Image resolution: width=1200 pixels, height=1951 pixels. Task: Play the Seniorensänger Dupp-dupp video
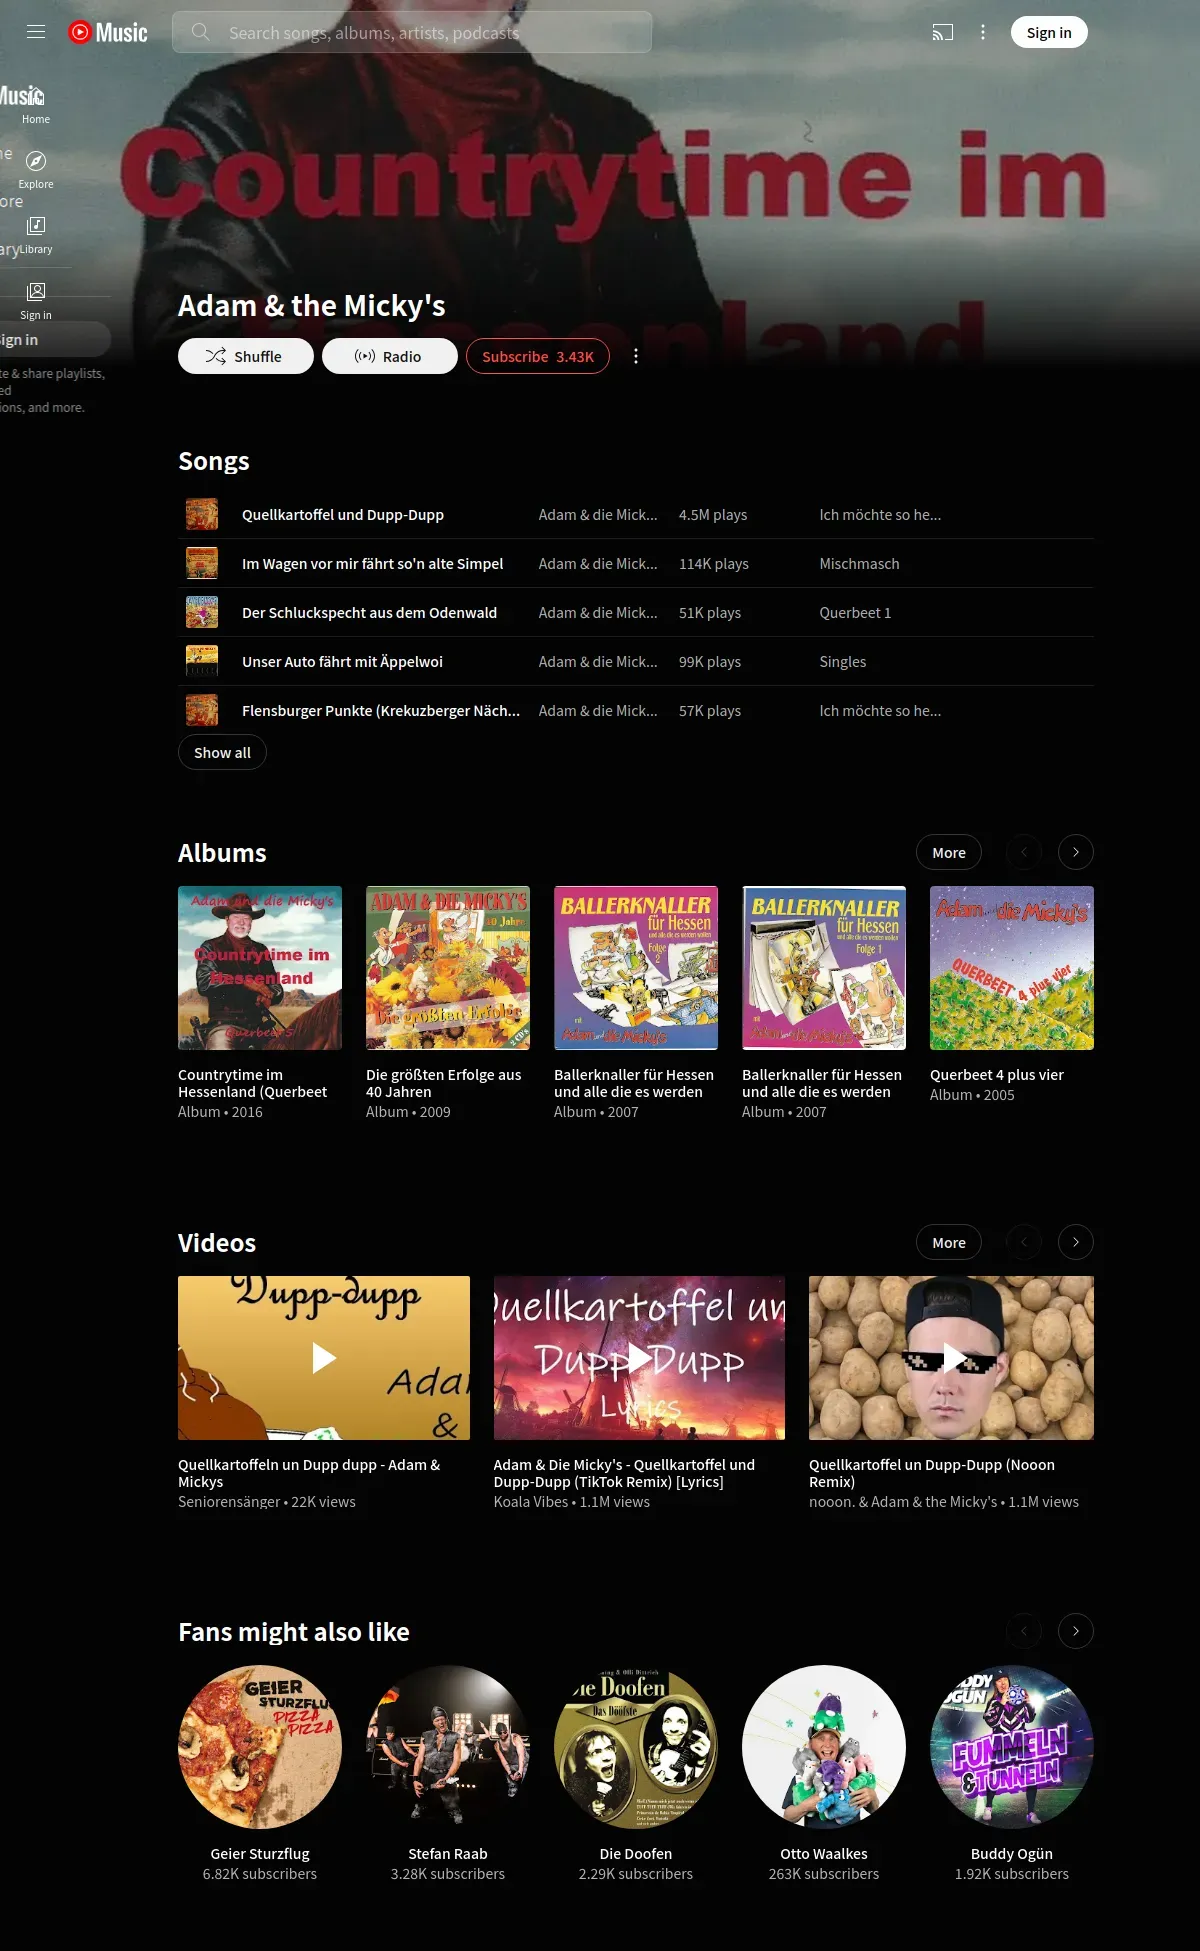pos(324,1358)
